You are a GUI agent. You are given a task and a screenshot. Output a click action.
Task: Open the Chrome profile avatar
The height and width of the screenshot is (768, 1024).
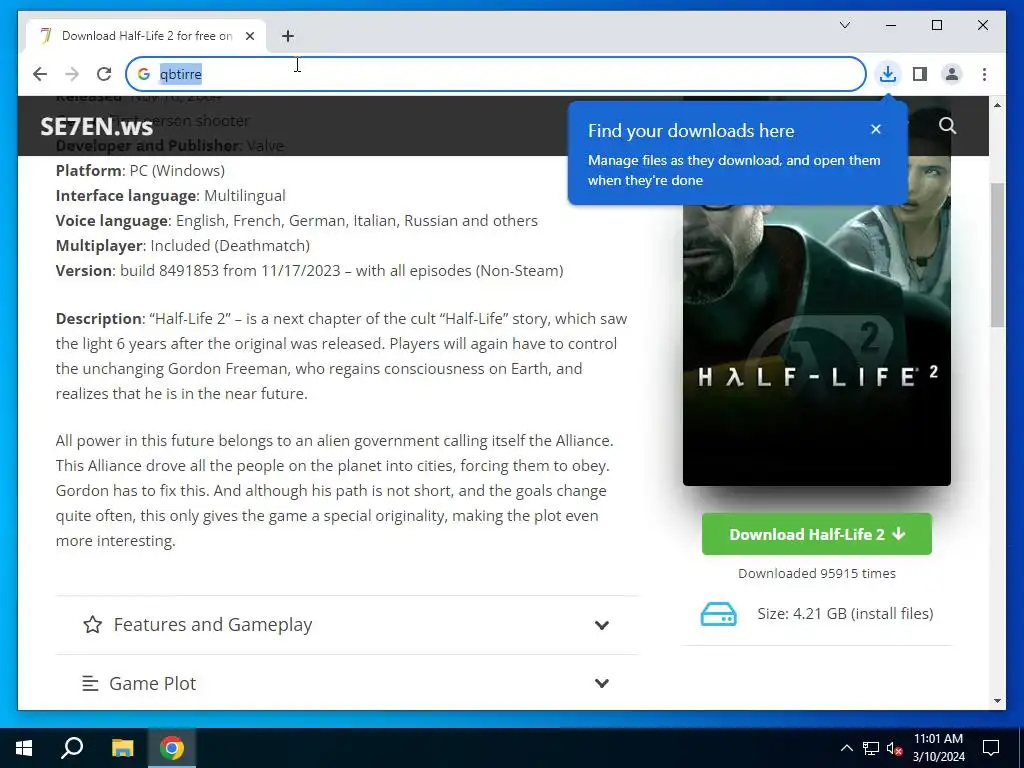point(952,74)
